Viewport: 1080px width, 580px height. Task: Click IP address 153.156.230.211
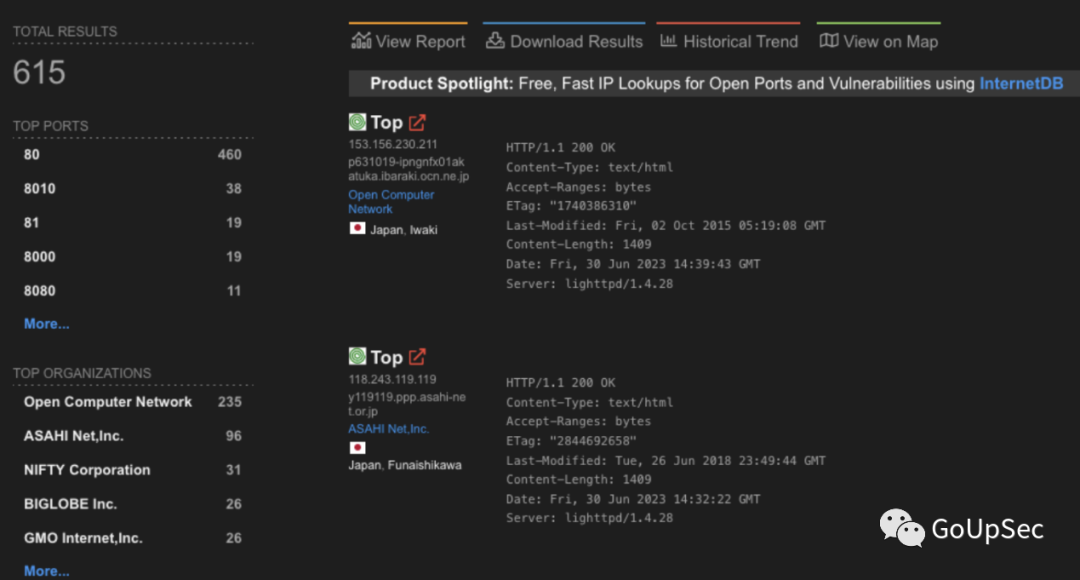click(x=393, y=144)
